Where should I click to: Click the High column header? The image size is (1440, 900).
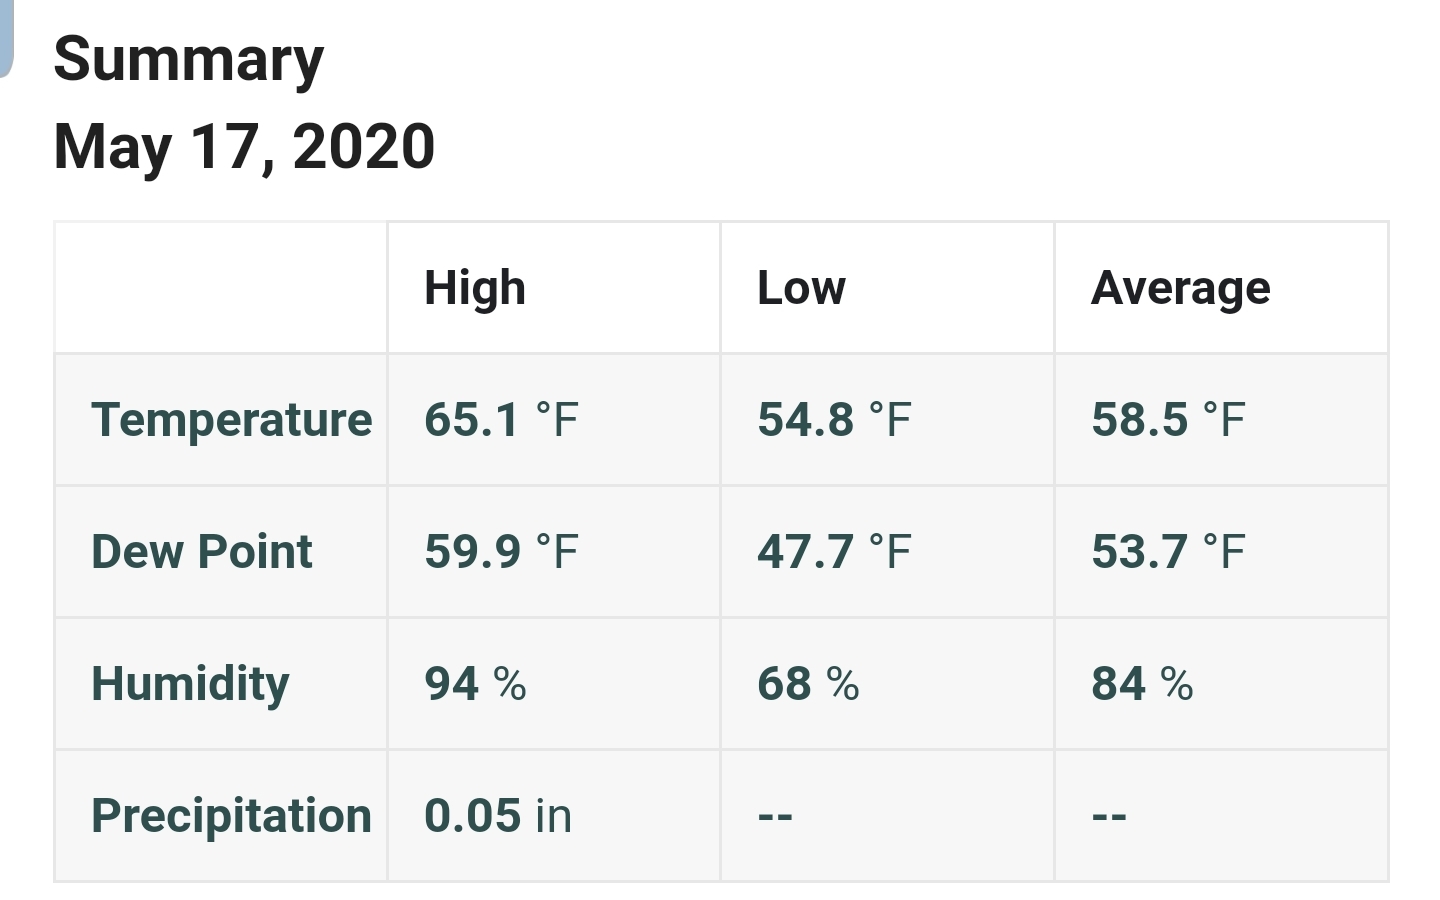coord(475,289)
